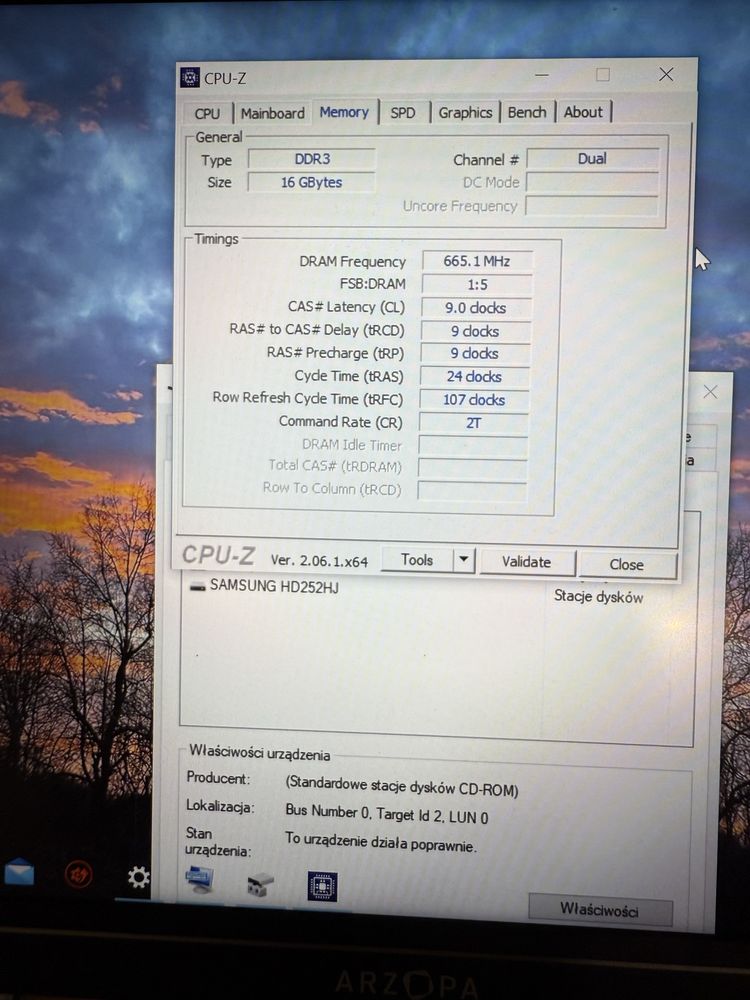Click the empty DRAM Idle Timer field

click(x=473, y=445)
